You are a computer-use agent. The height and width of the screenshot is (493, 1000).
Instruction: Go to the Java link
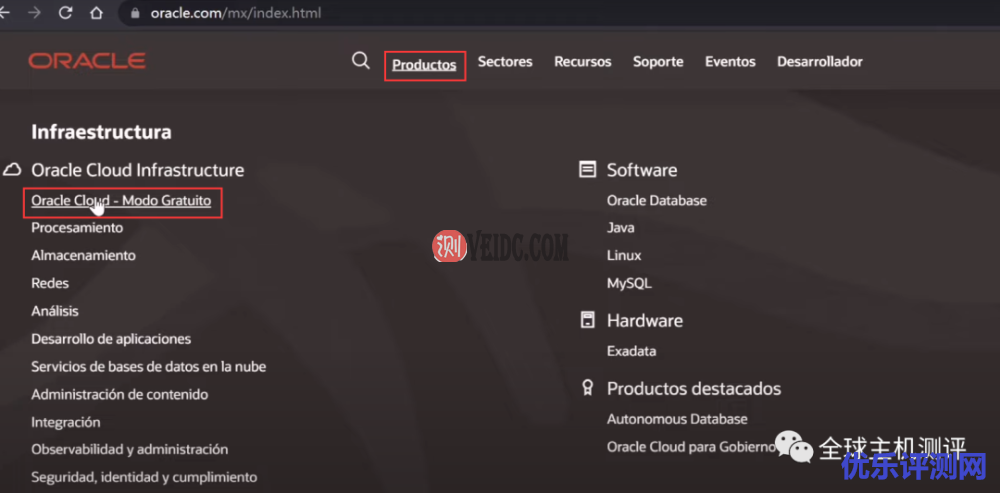(x=621, y=228)
